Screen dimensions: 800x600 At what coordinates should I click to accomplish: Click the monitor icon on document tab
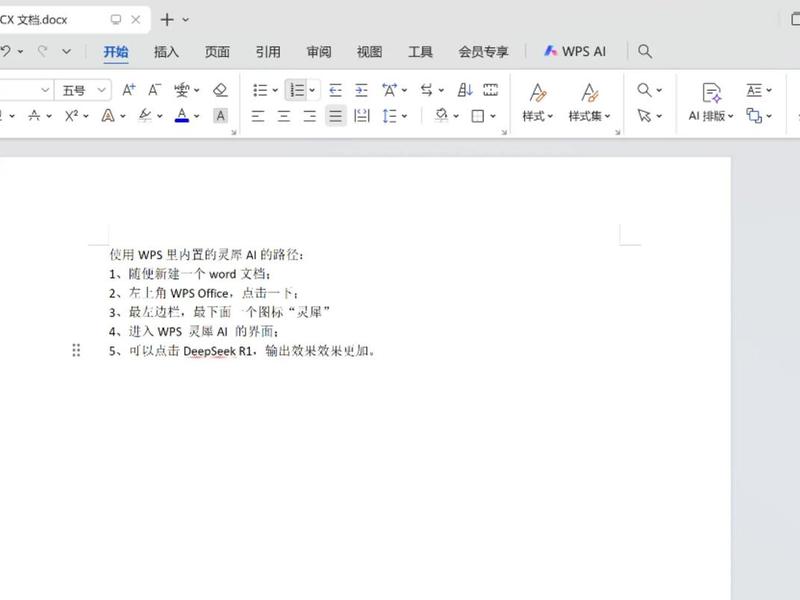coord(116,19)
